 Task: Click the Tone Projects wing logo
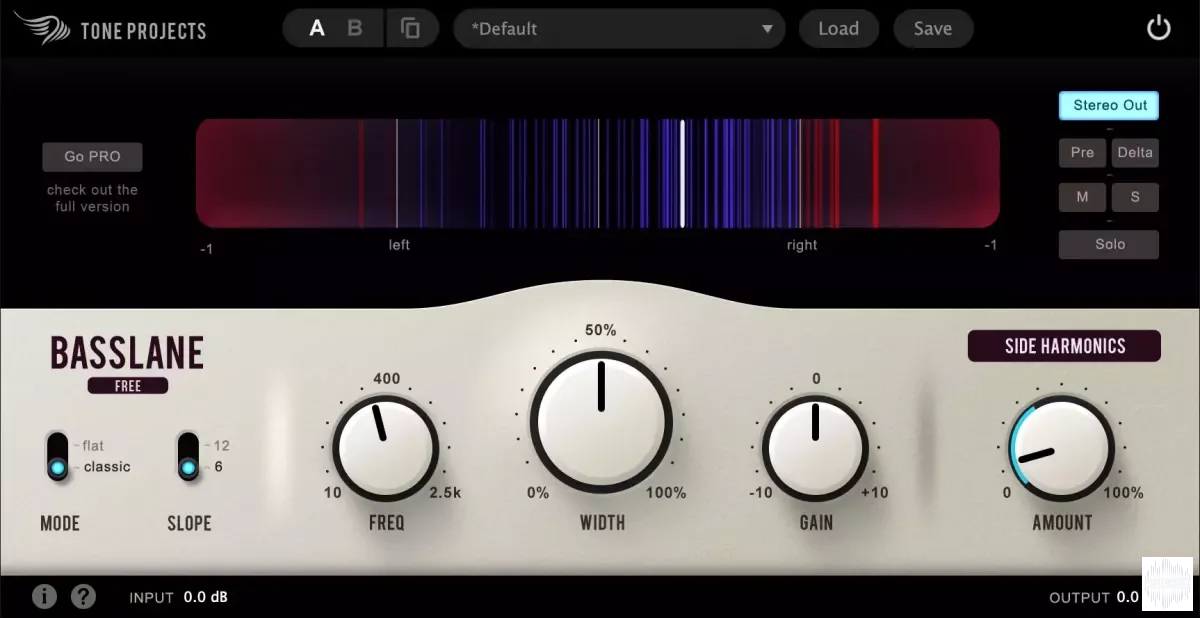[x=42, y=28]
